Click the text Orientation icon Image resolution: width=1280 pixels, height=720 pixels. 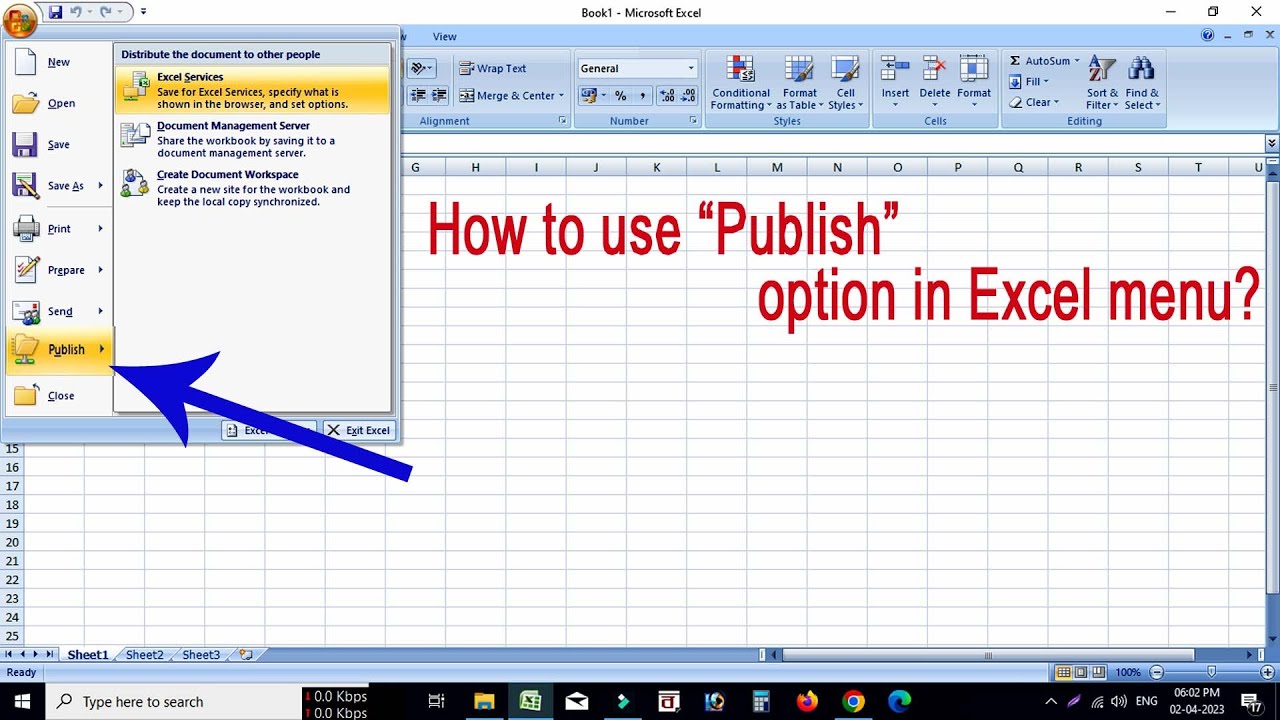pyautogui.click(x=423, y=68)
